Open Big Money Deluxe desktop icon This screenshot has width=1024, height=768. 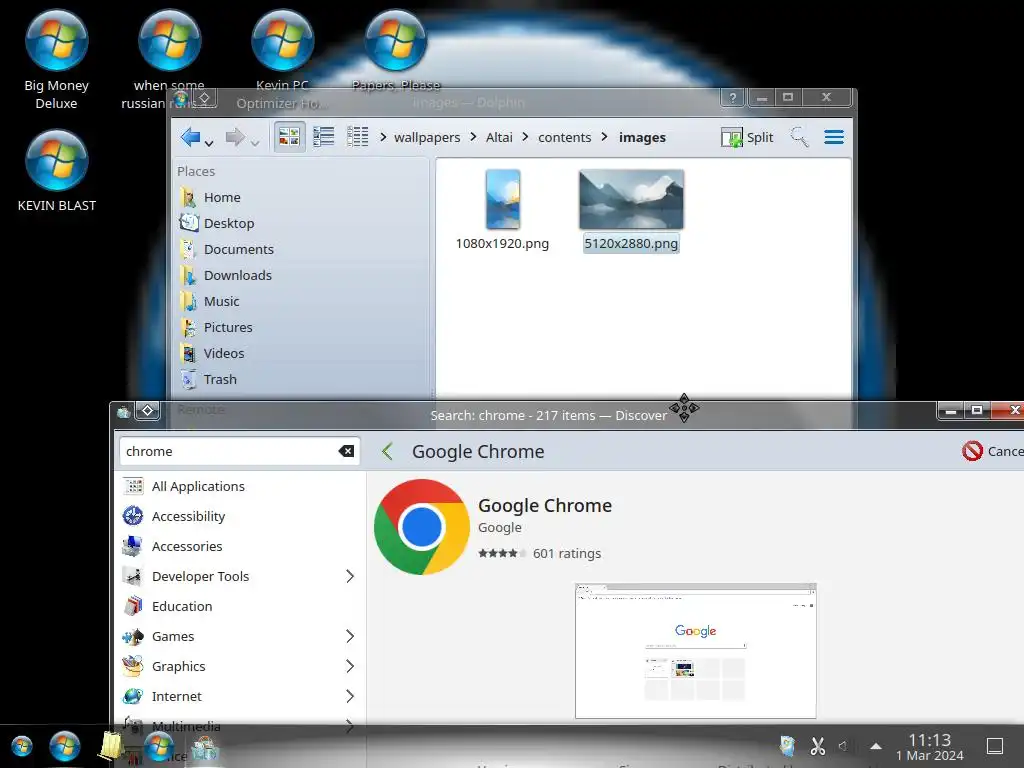[57, 59]
